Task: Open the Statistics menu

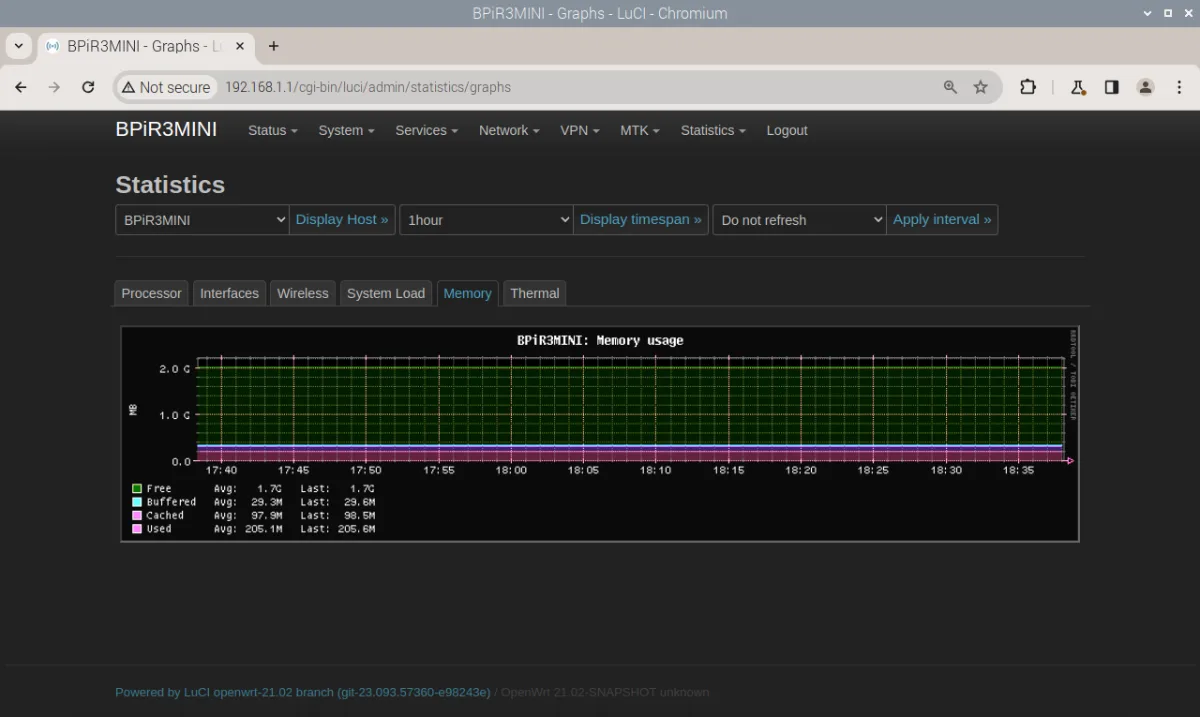Action: click(x=713, y=130)
